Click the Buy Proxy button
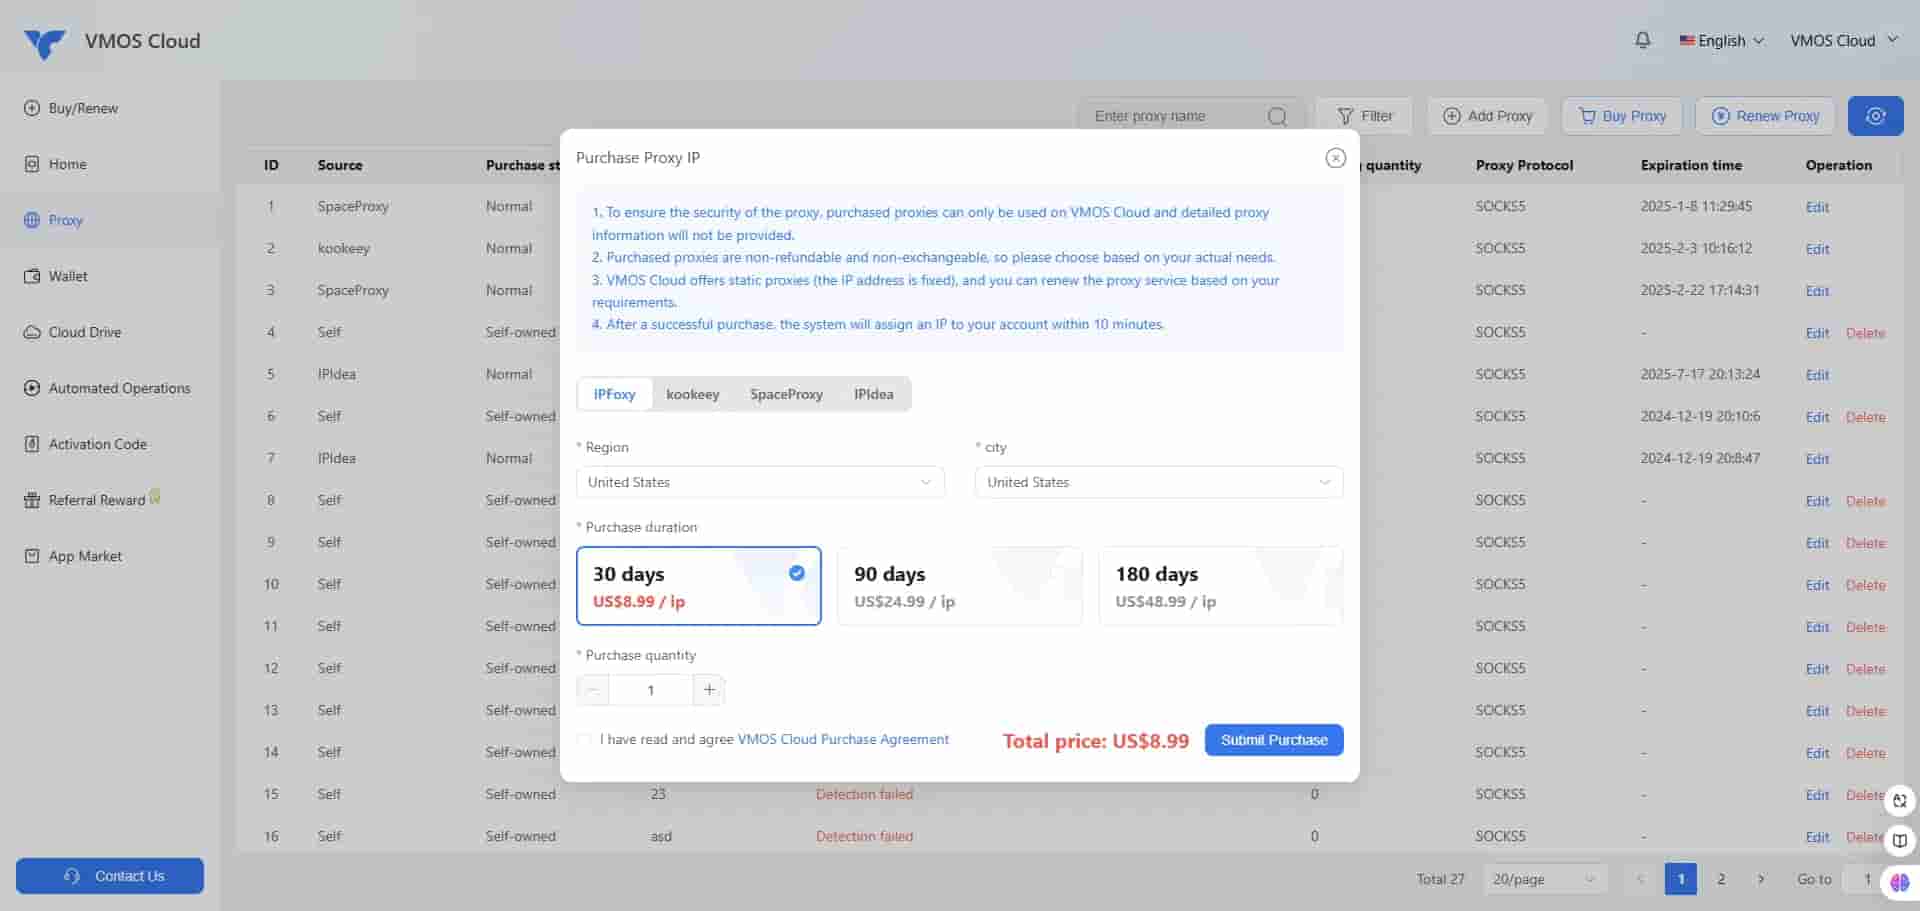The height and width of the screenshot is (911, 1920). point(1622,116)
